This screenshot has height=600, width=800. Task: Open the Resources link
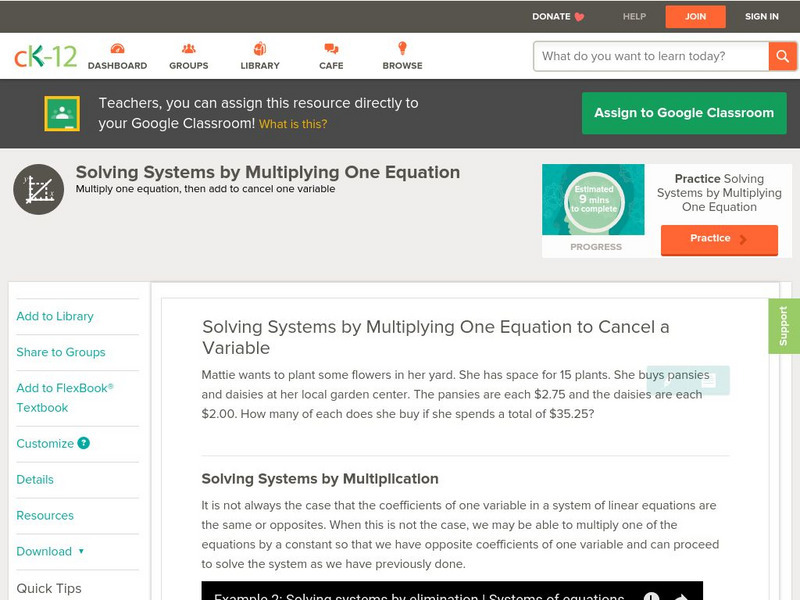[x=45, y=515]
